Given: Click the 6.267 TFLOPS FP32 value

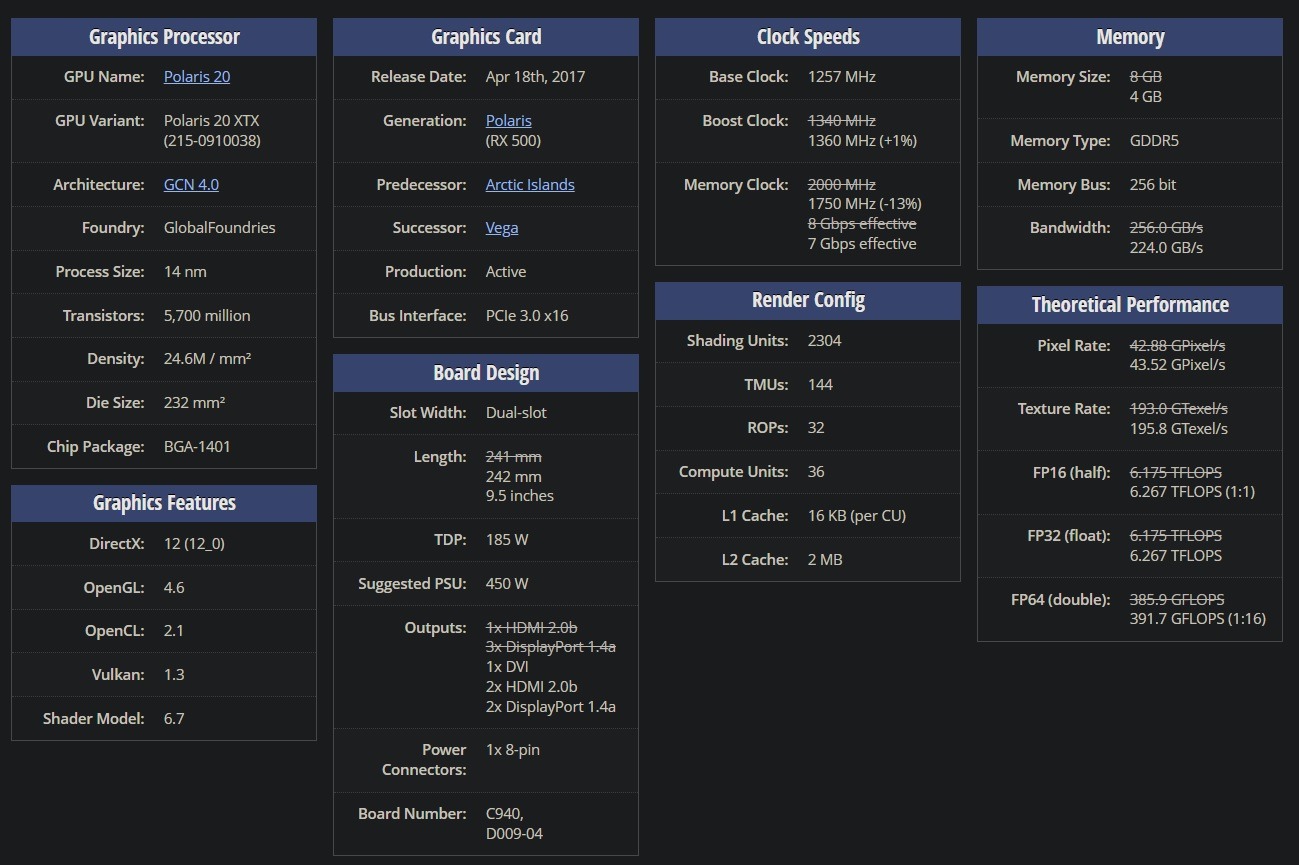Looking at the screenshot, I should (1176, 556).
